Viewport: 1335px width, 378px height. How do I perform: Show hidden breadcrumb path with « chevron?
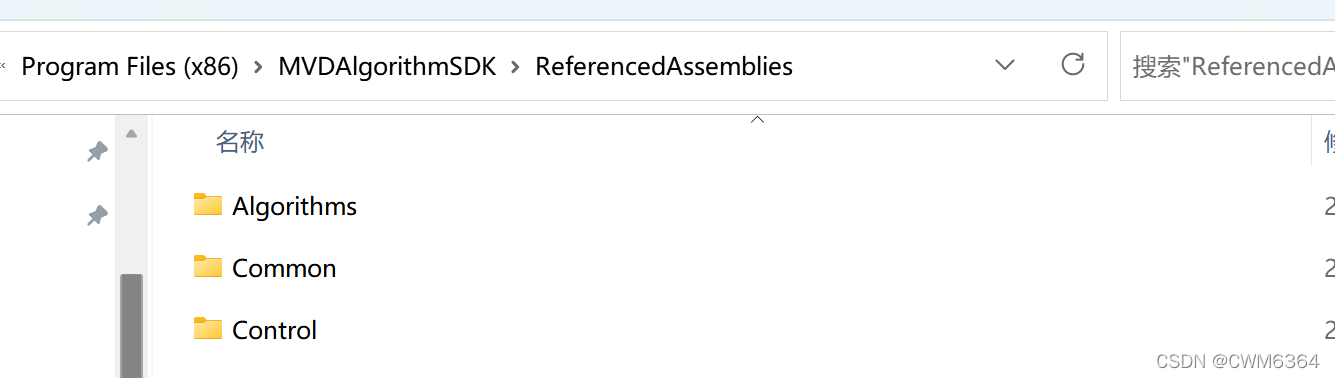(x=3, y=66)
